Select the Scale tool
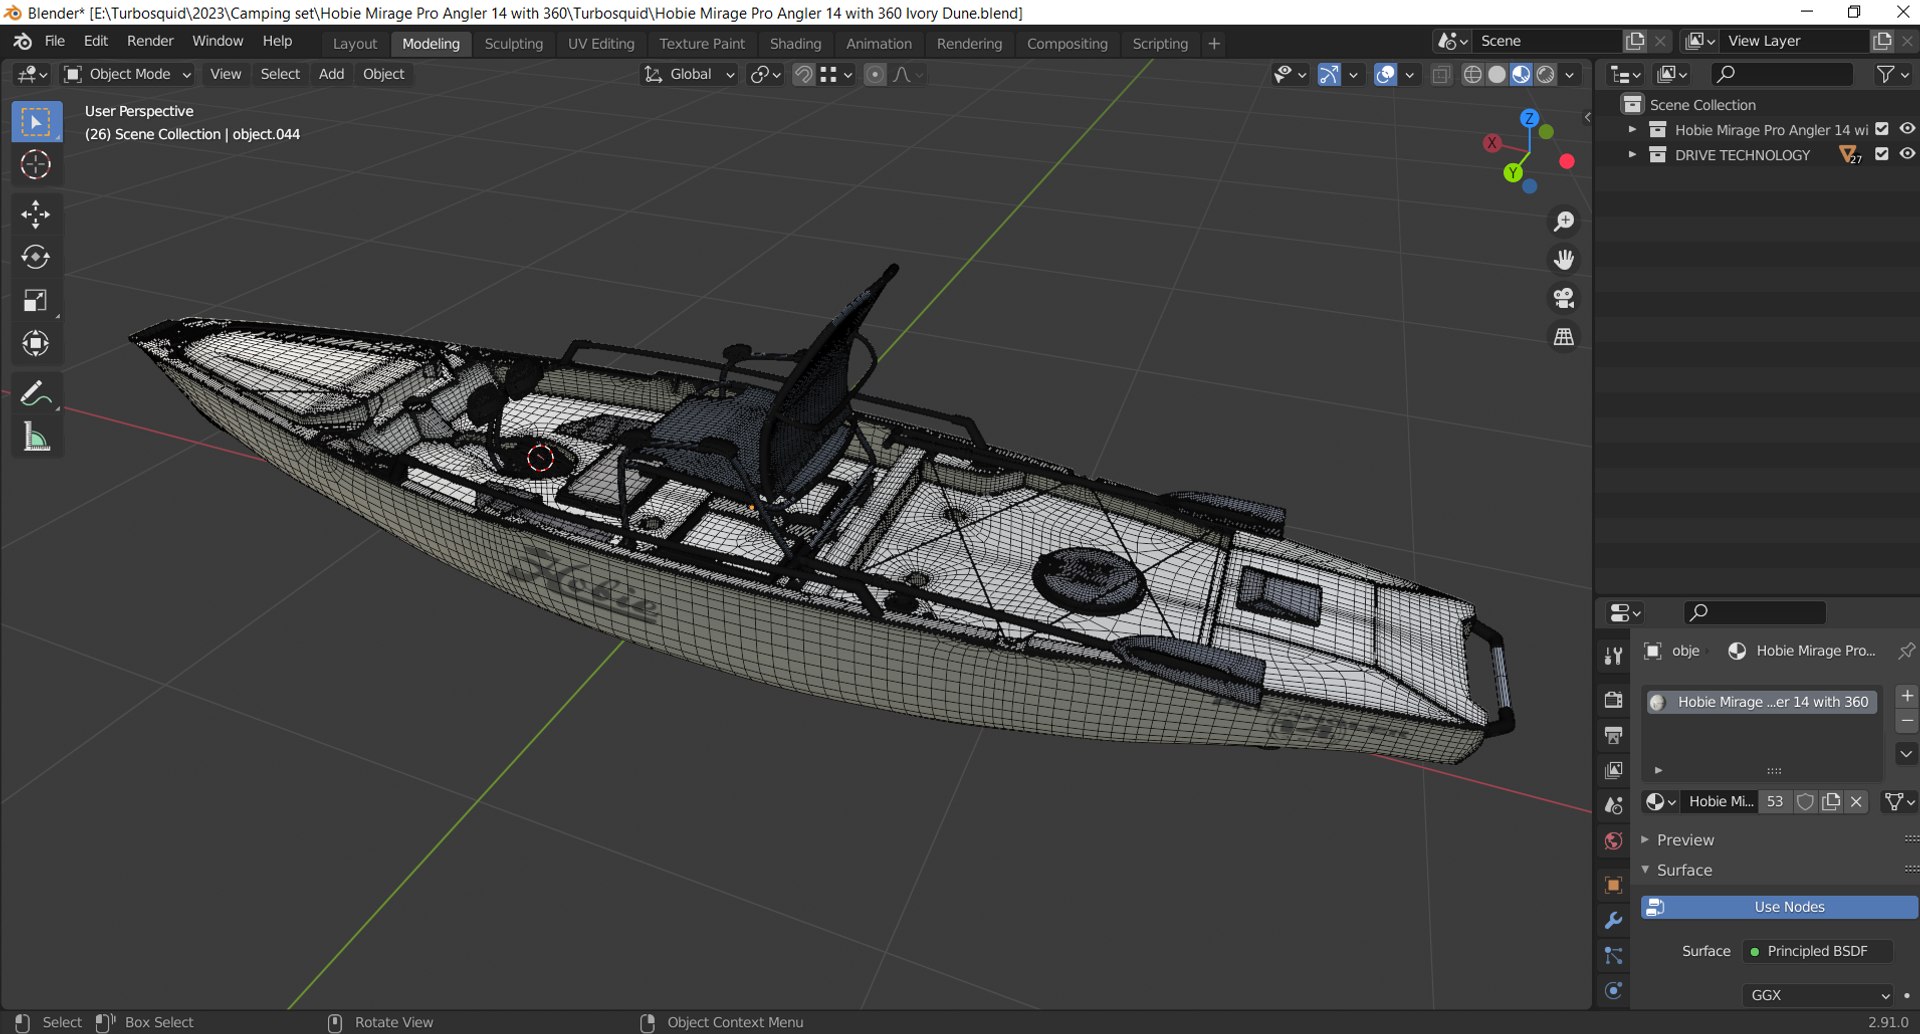1920x1034 pixels. [x=36, y=300]
